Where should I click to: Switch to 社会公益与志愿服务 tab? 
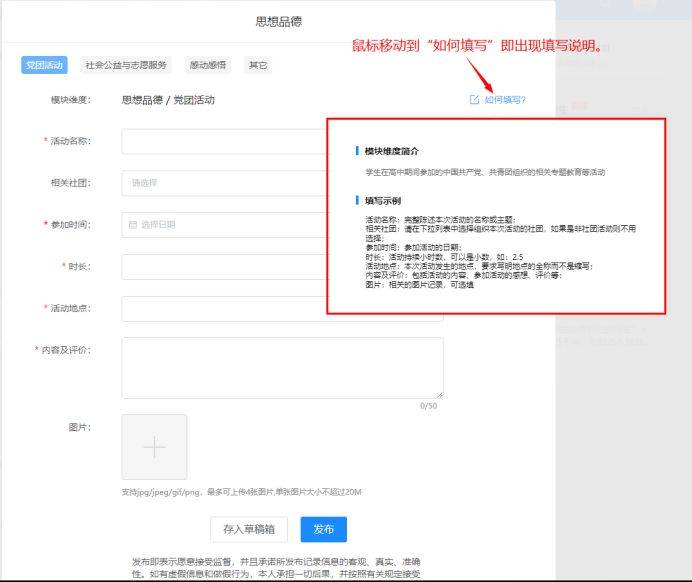[x=126, y=65]
